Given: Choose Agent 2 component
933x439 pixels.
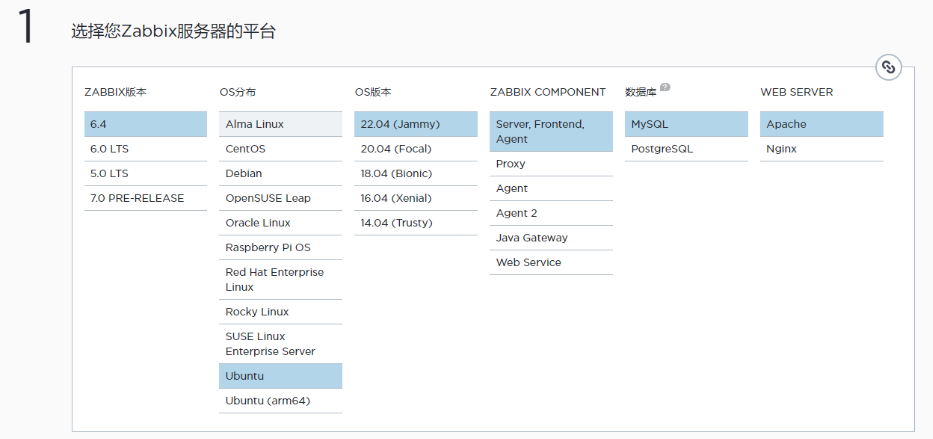Looking at the screenshot, I should coord(551,213).
